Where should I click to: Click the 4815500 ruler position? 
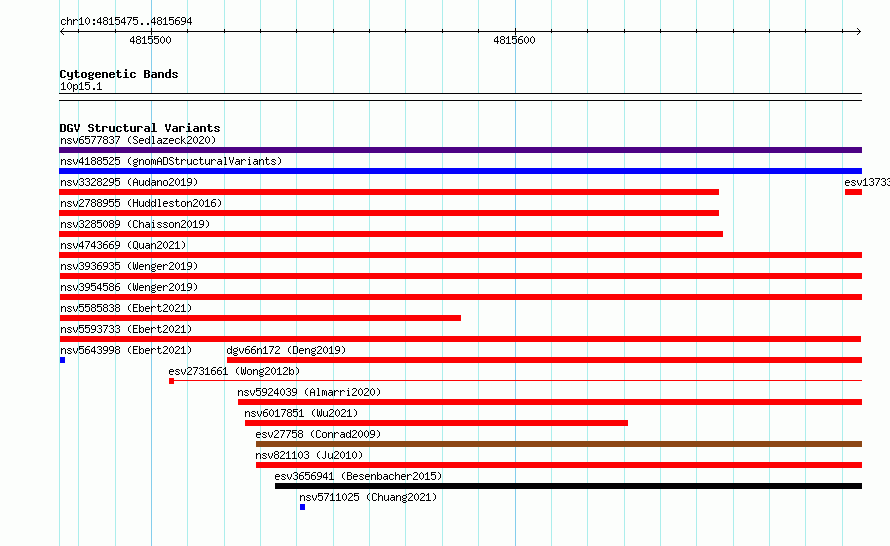[150, 40]
